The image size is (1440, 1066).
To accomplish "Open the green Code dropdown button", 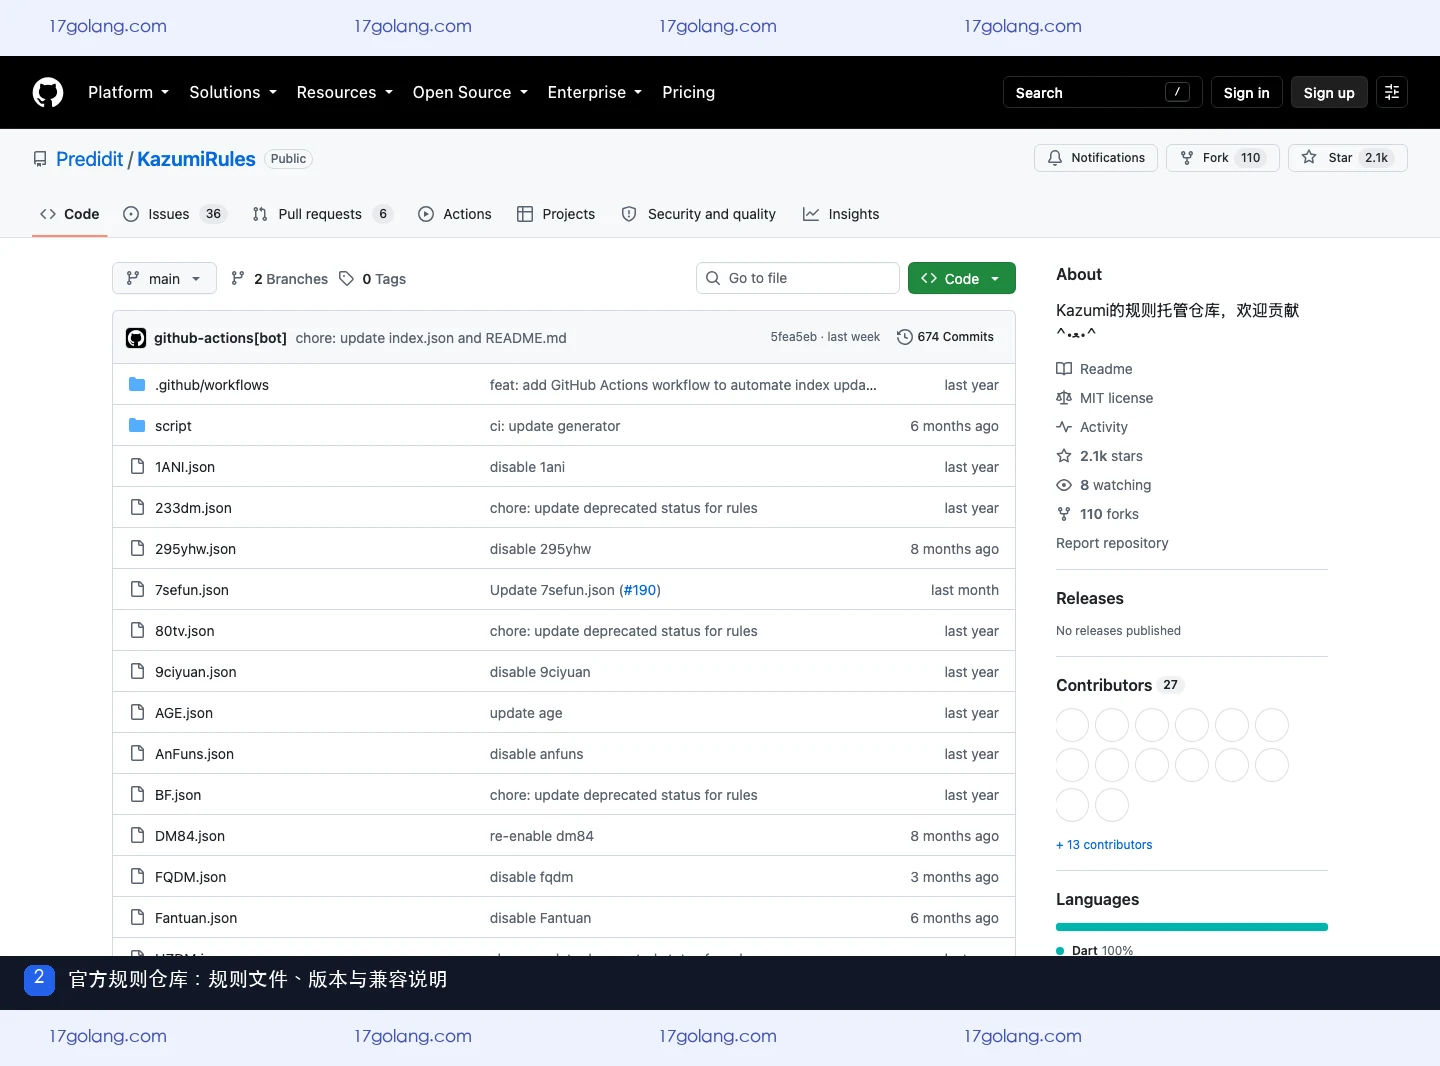I will click(x=962, y=278).
